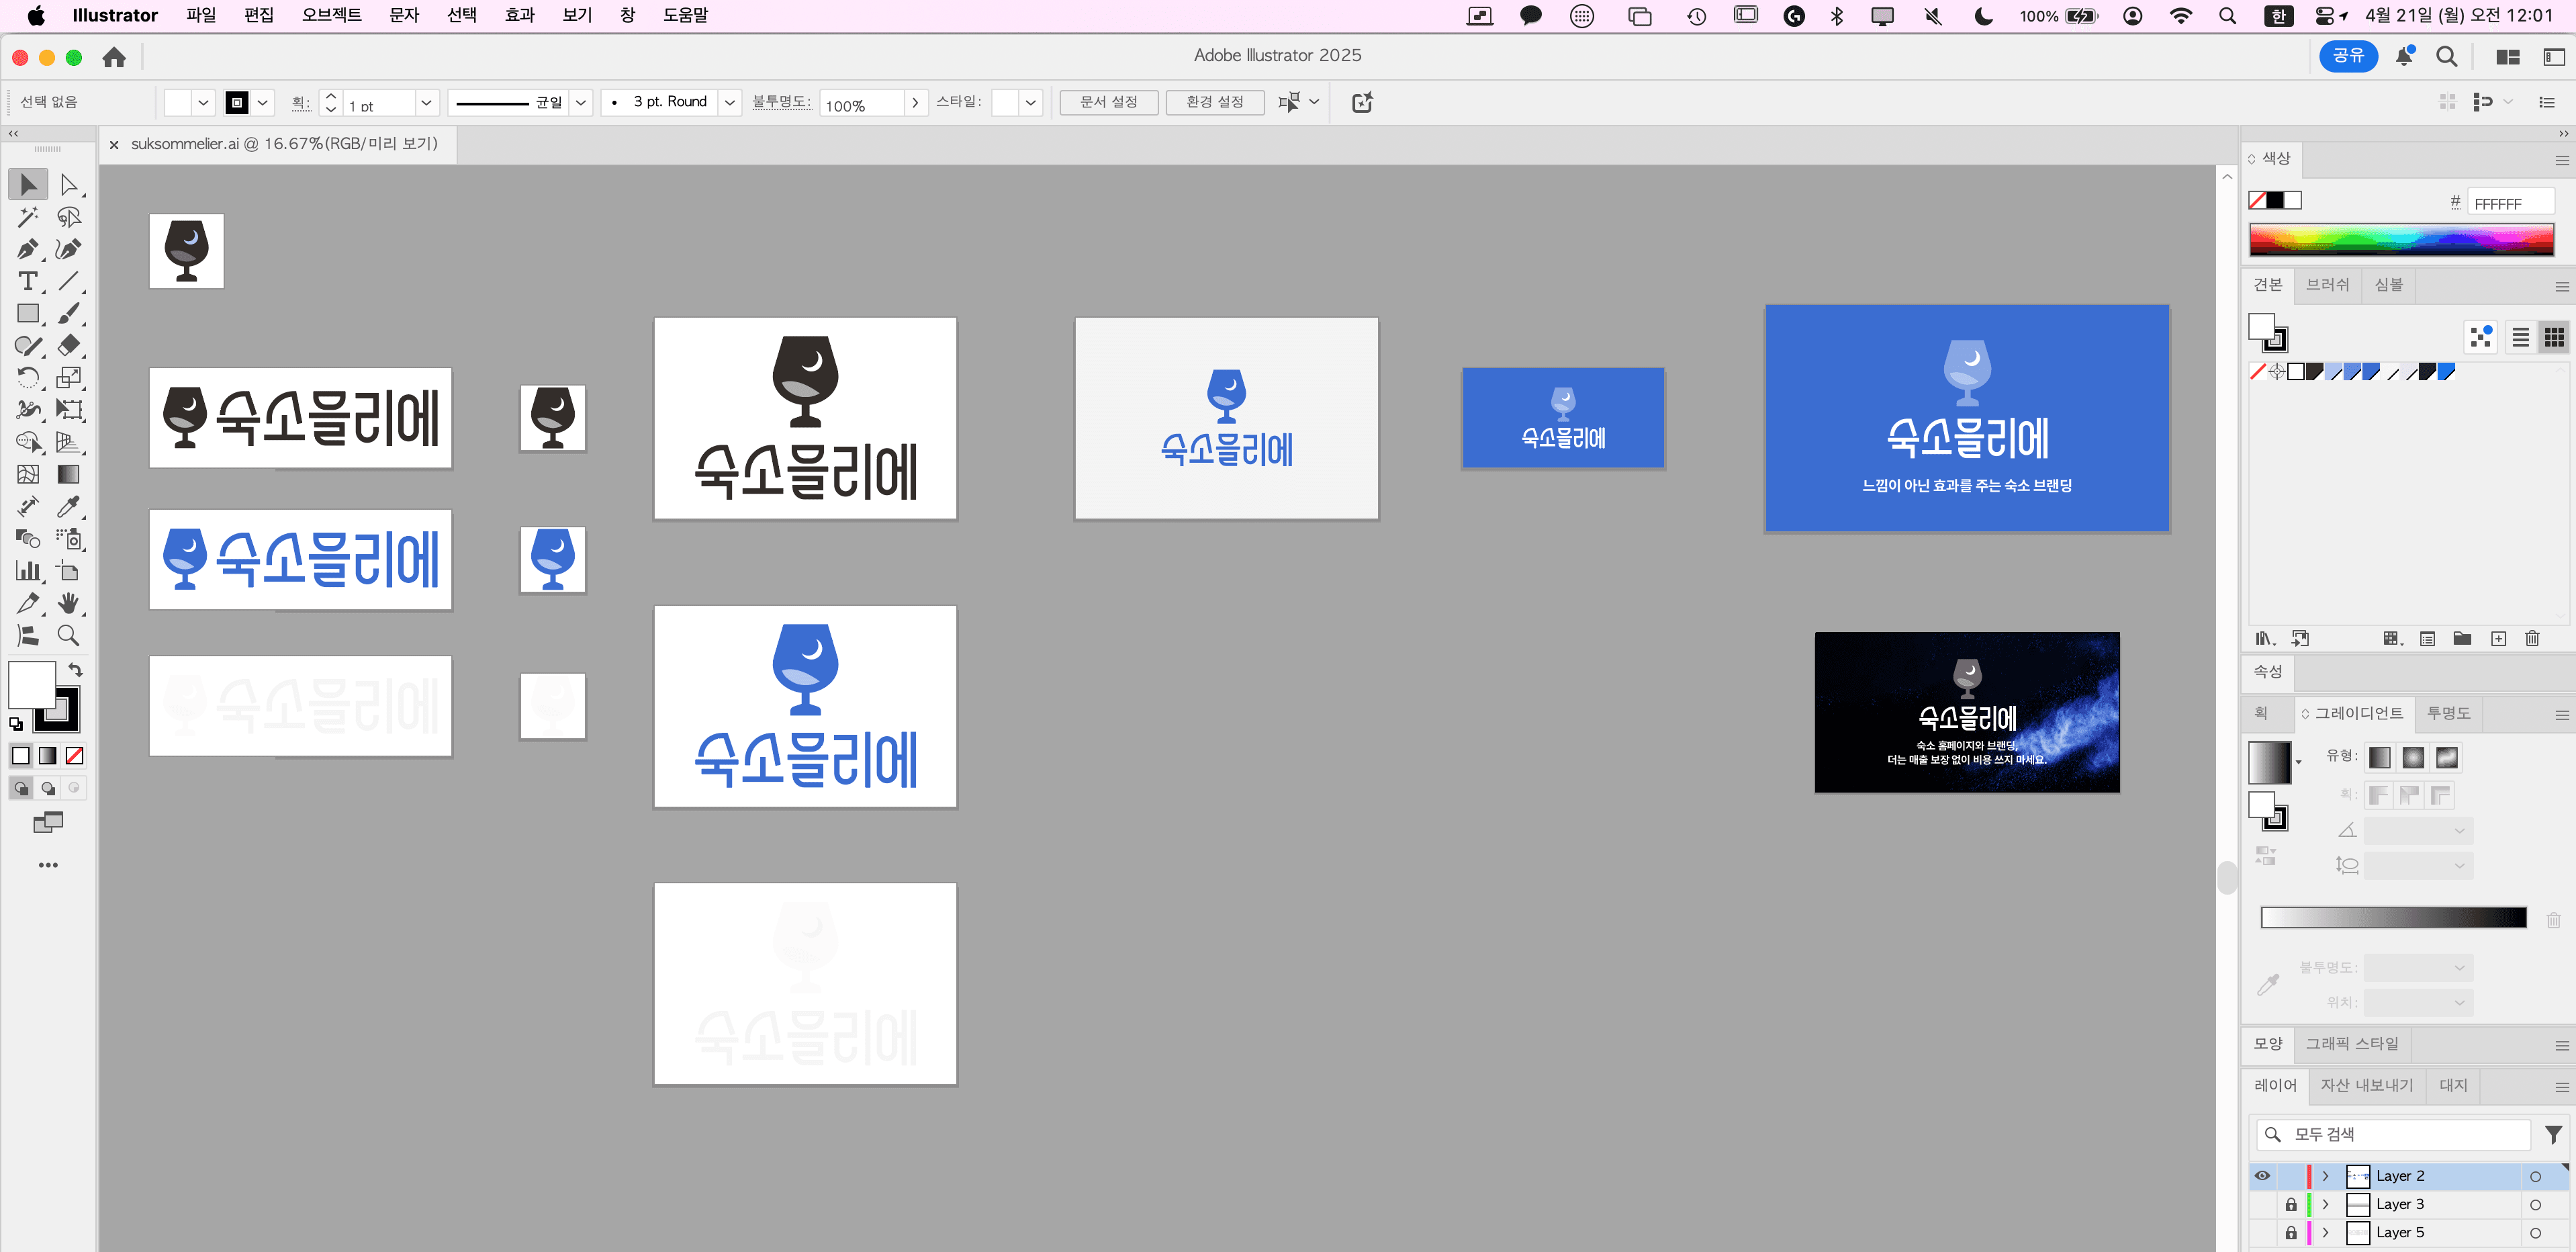Select the Rectangle tool
Viewport: 2576px width, 1252px height.
coord(28,313)
